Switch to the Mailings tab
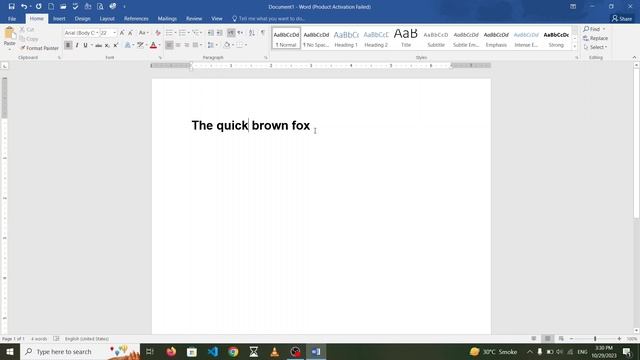640x360 pixels. [x=167, y=19]
